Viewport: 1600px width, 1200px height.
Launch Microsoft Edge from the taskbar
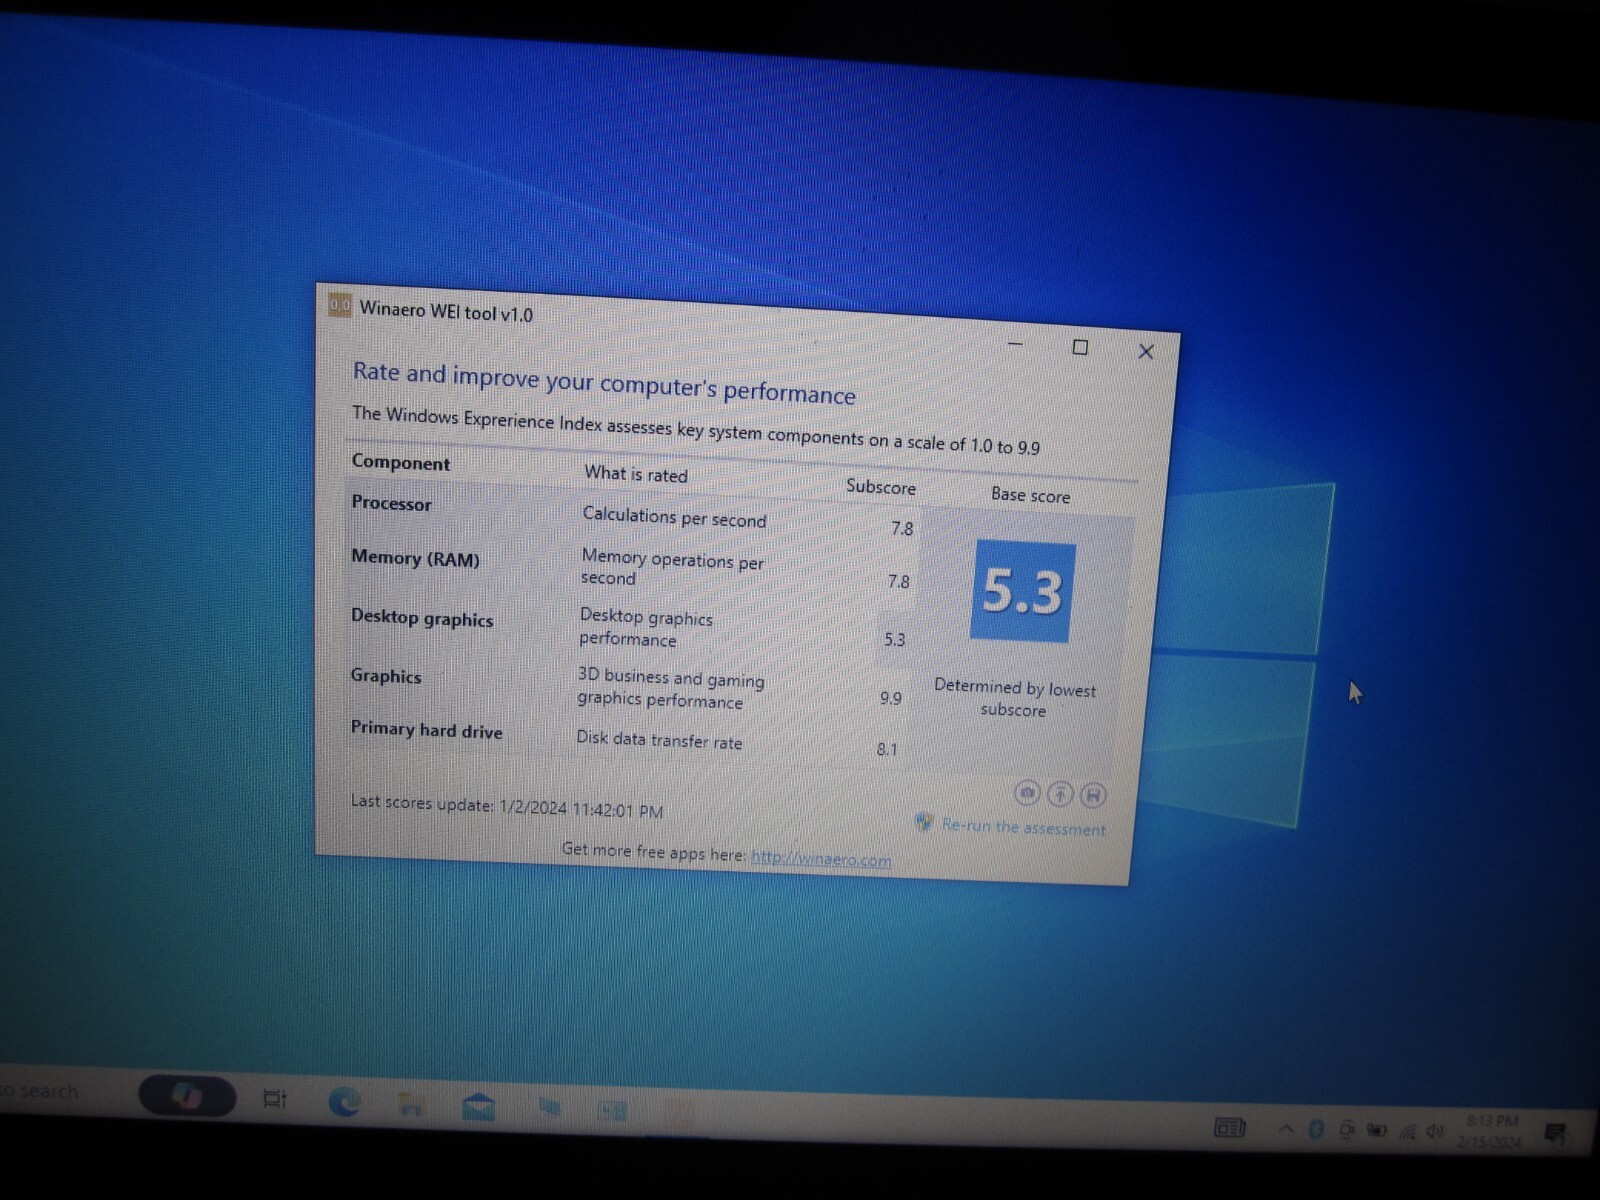[x=344, y=1102]
